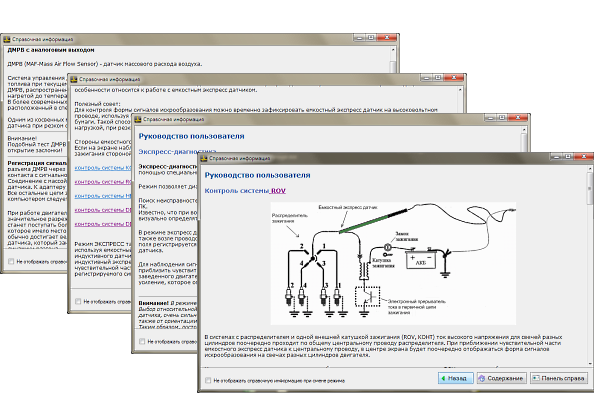594x396 pixels.
Task: Minimize the front Справочная информация window
Action: point(556,156)
